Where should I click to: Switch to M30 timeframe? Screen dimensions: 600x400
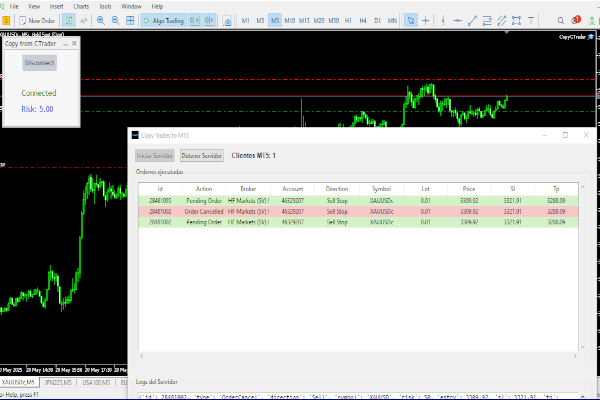[x=334, y=21]
